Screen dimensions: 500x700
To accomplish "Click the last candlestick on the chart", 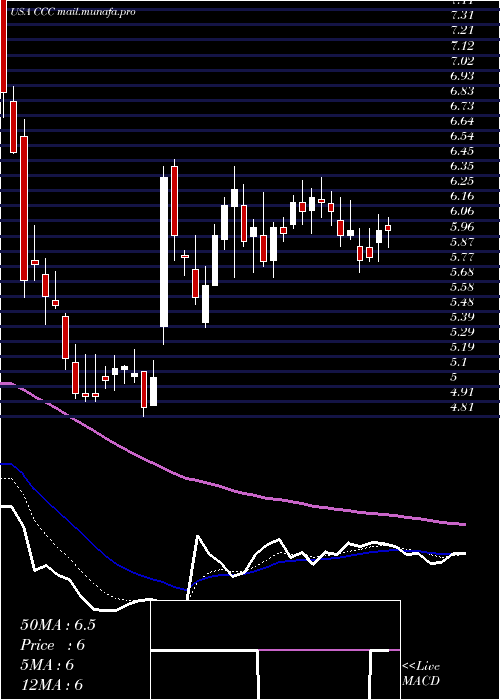I will click(388, 228).
